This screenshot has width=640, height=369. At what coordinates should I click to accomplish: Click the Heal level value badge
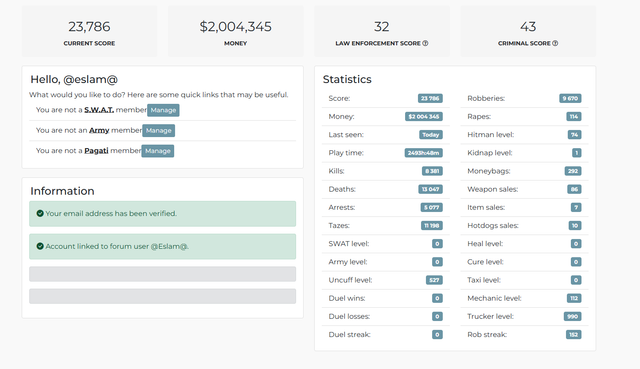pyautogui.click(x=576, y=244)
